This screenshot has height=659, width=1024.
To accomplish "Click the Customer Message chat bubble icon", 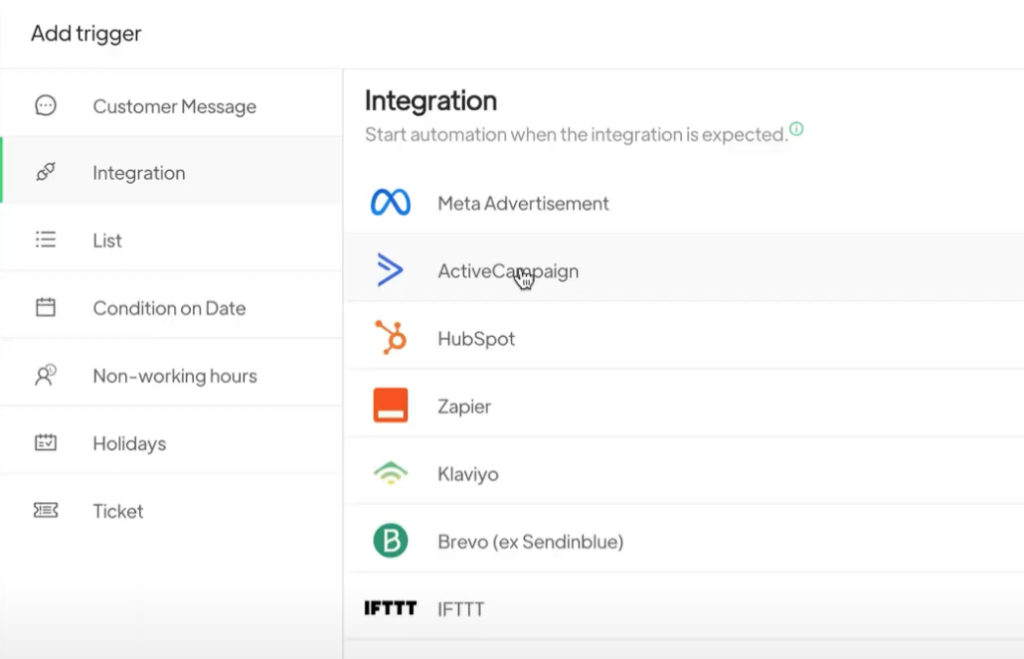I will [46, 106].
